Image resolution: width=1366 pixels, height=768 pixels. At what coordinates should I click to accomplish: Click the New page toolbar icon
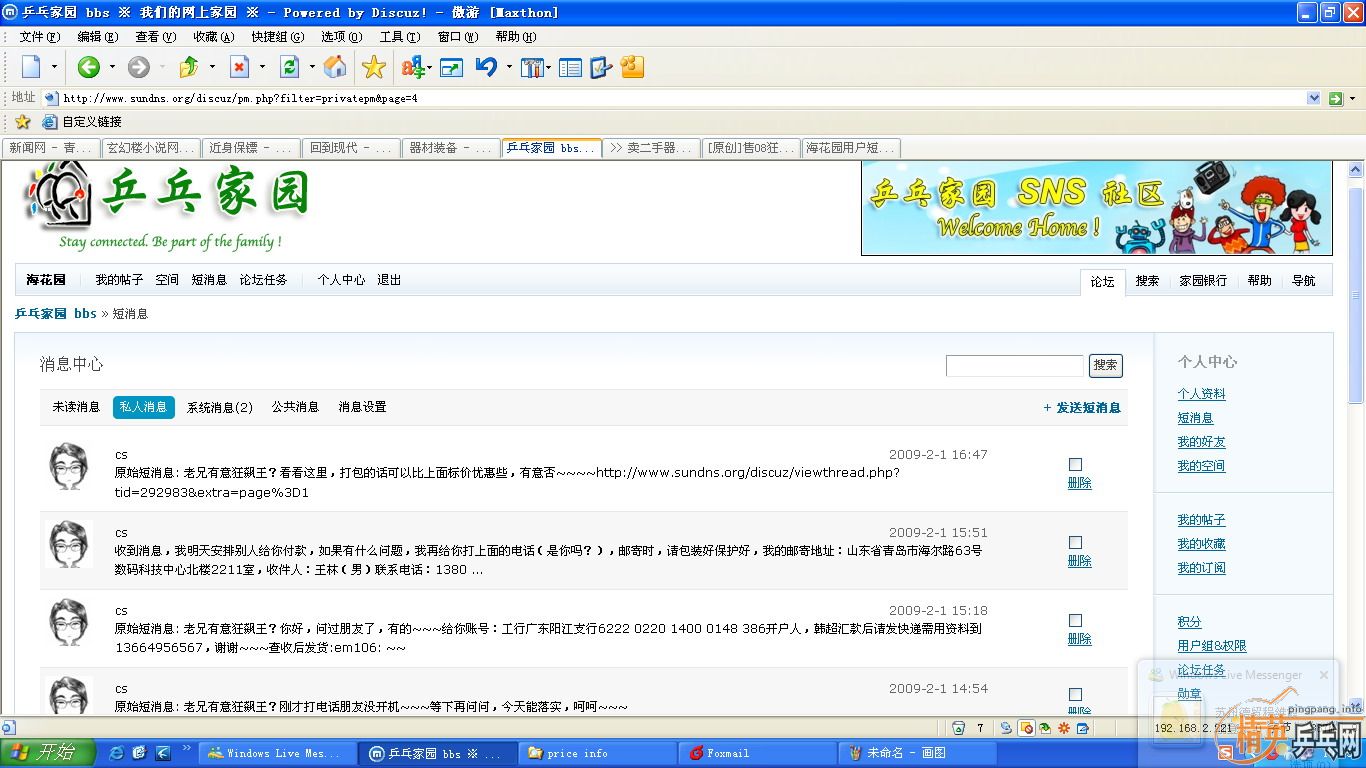[x=31, y=67]
